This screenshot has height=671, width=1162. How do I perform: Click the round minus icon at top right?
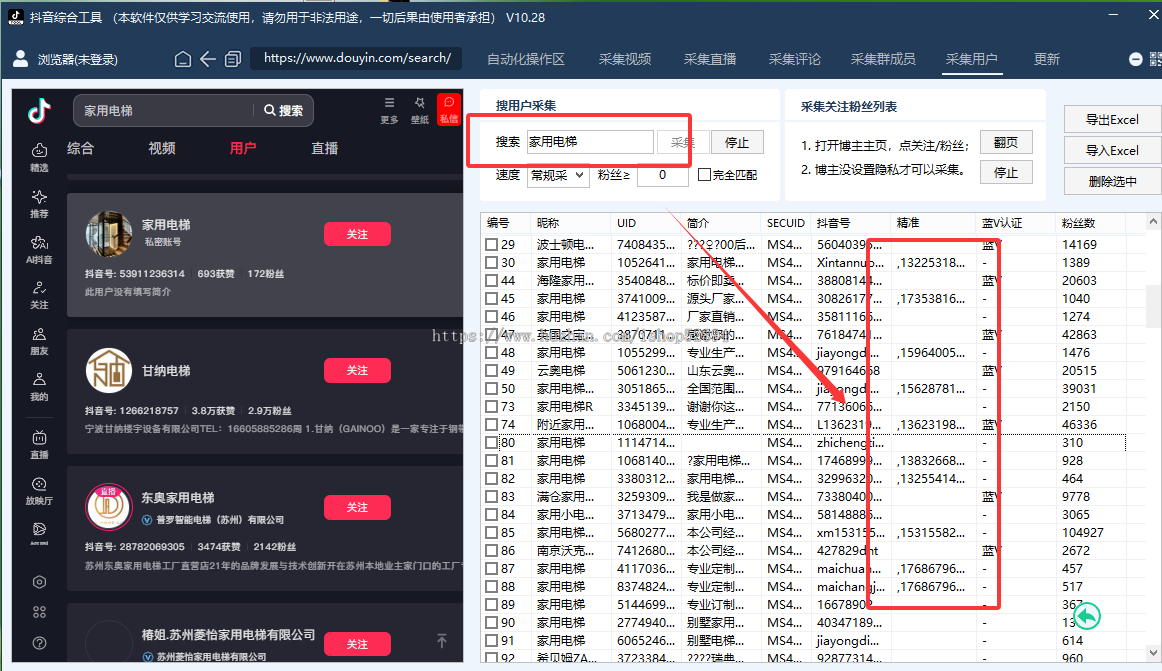point(1135,59)
